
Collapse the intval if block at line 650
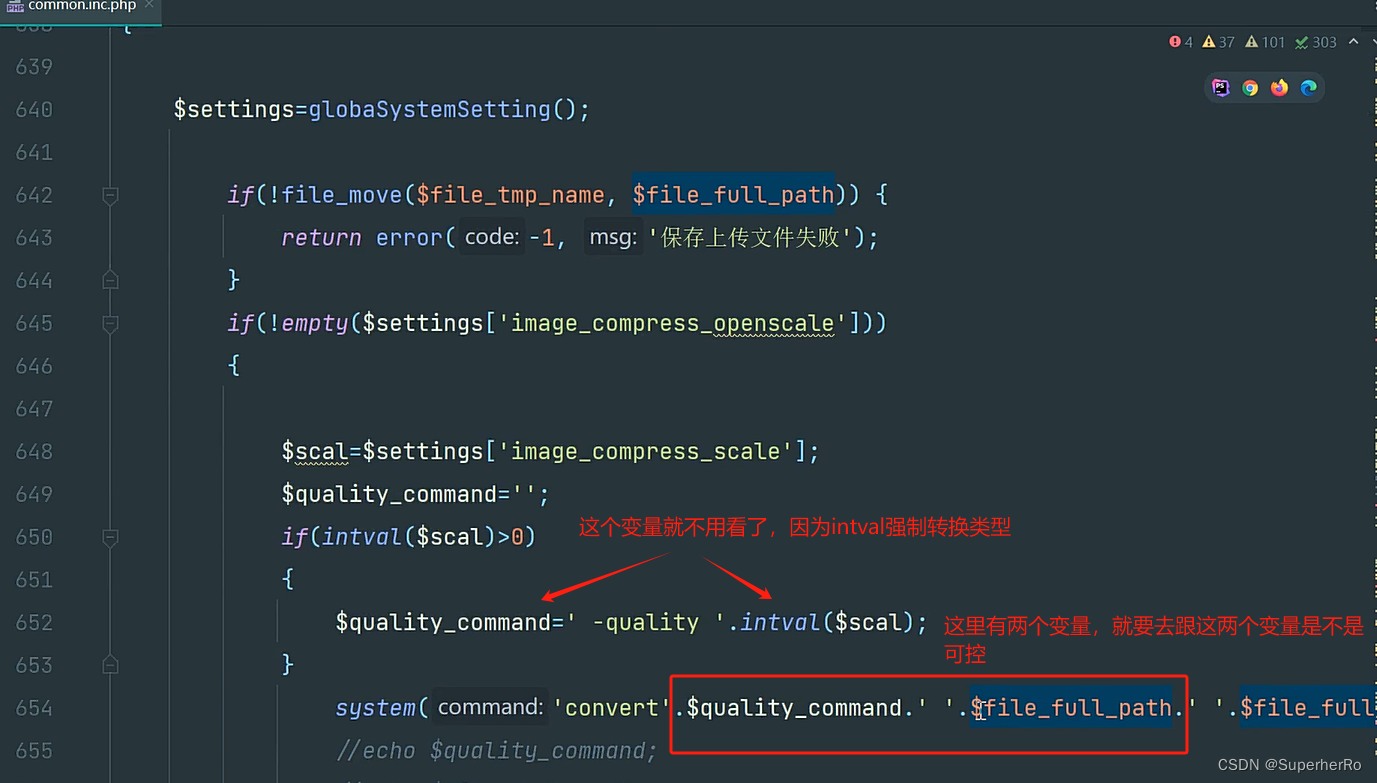111,538
